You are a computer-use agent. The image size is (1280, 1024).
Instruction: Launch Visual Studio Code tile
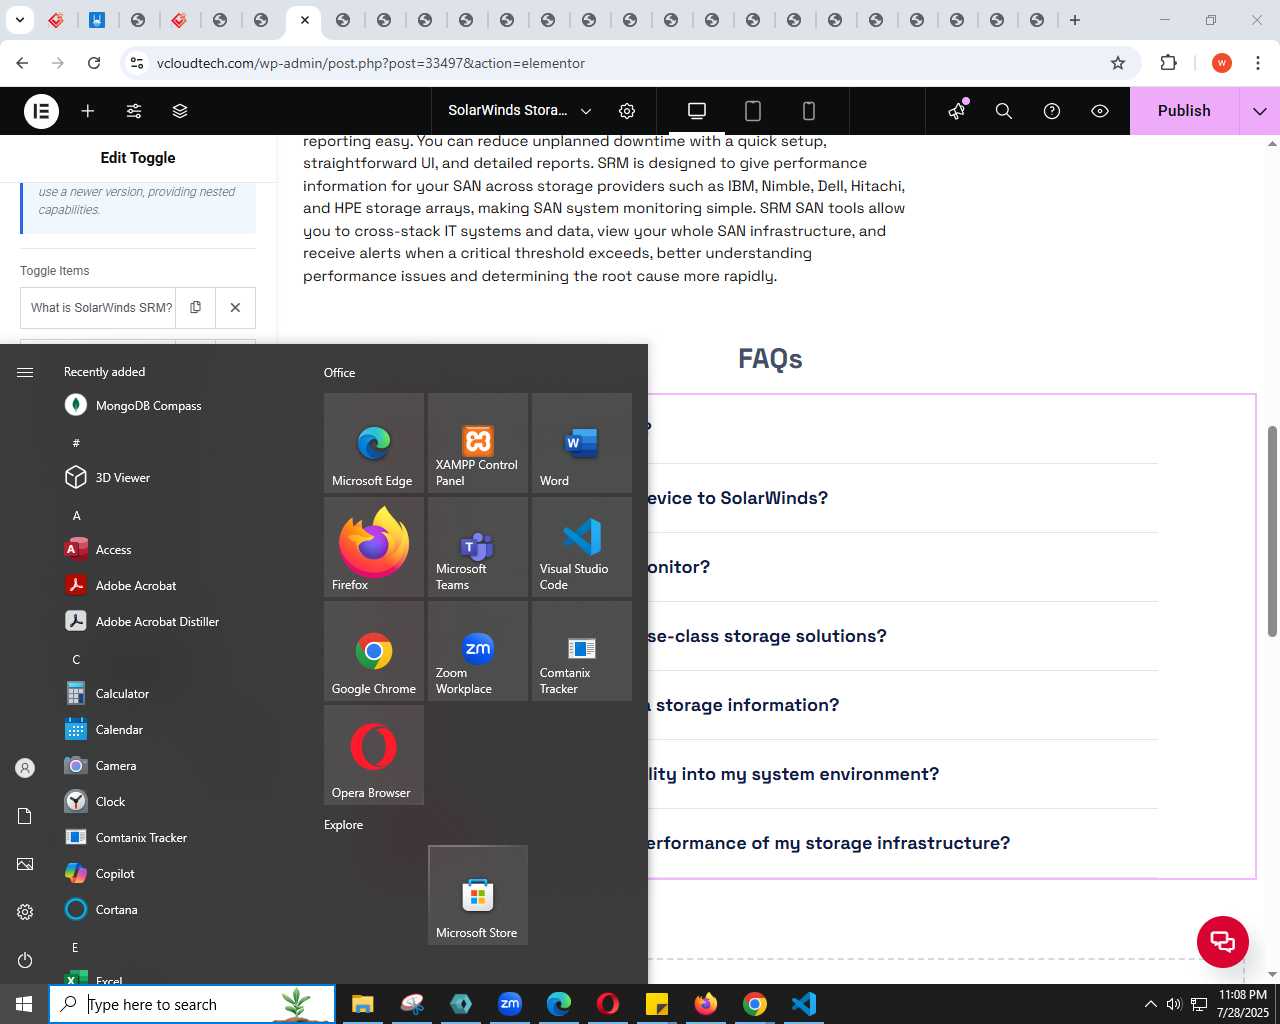(582, 547)
